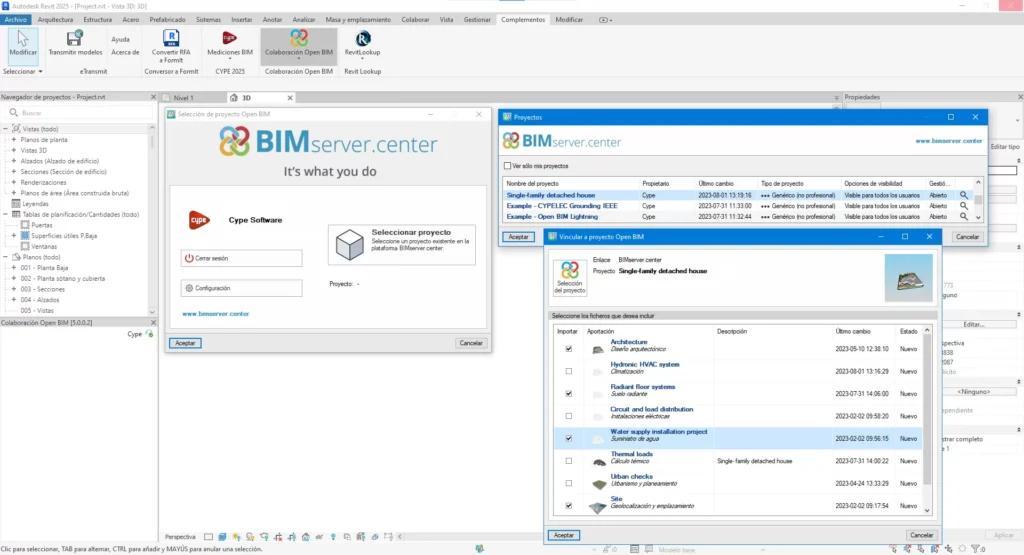Screen dimensions: 1024x555
Task: Click magnifier icon for Open BIM Lightning row
Action: (x=963, y=217)
